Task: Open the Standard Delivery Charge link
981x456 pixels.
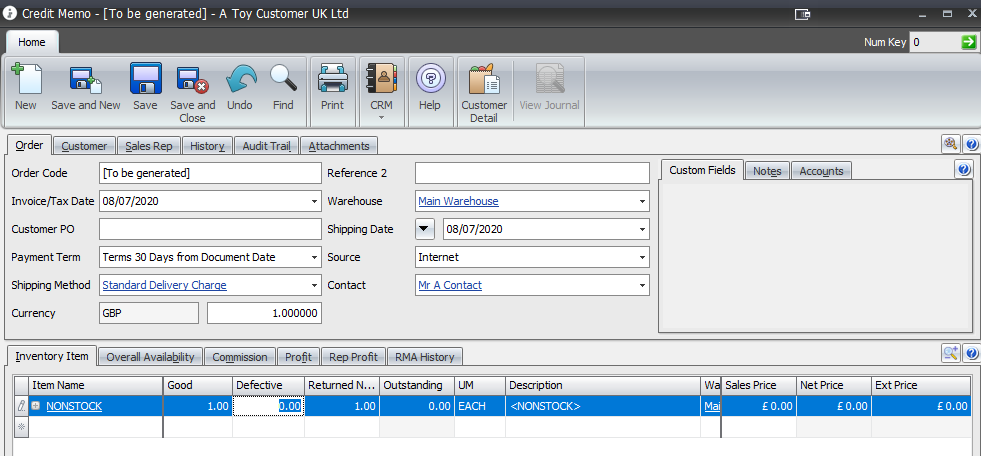Action: (164, 286)
